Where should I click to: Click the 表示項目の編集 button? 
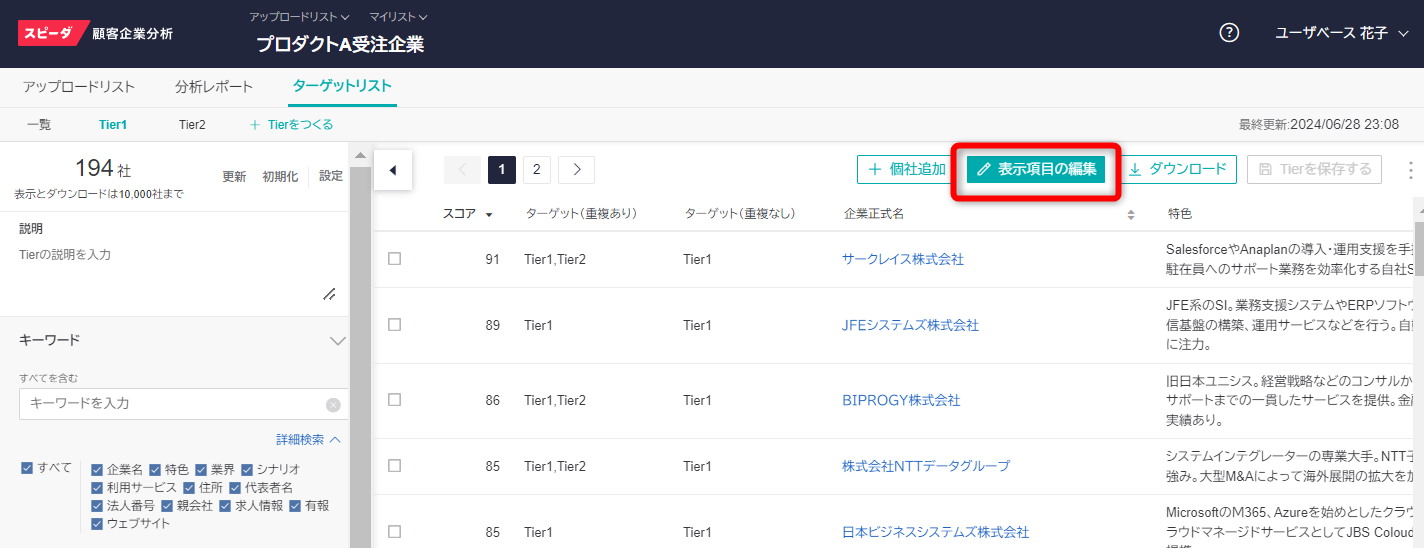pos(1036,170)
